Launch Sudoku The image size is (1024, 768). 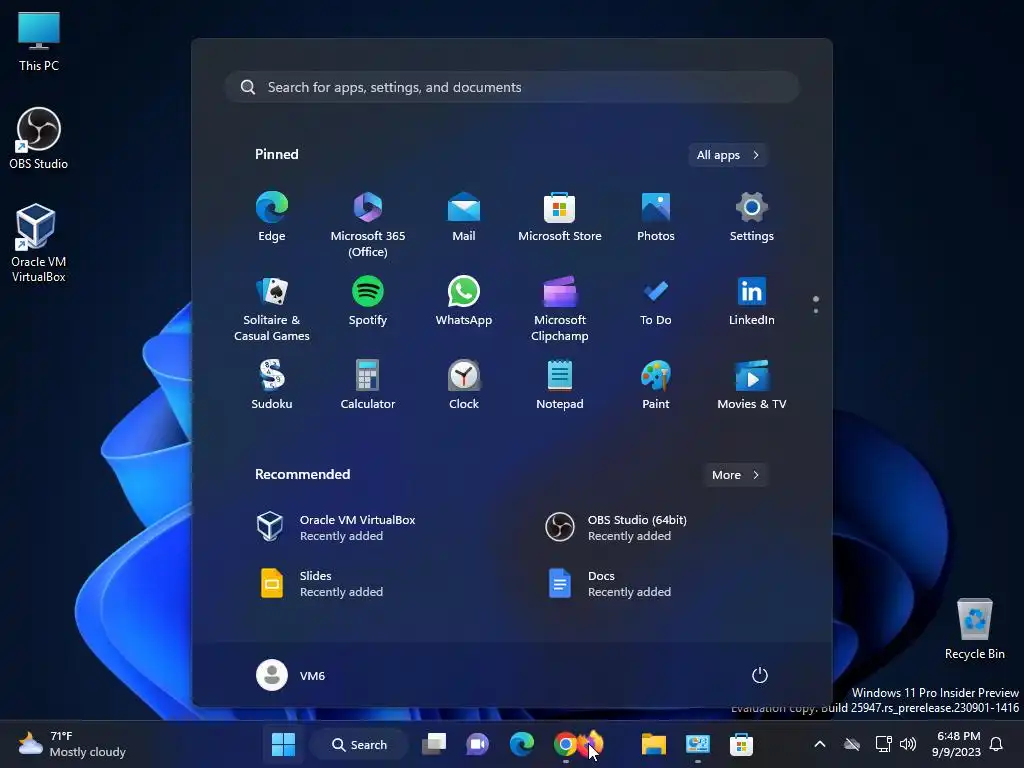point(272,385)
